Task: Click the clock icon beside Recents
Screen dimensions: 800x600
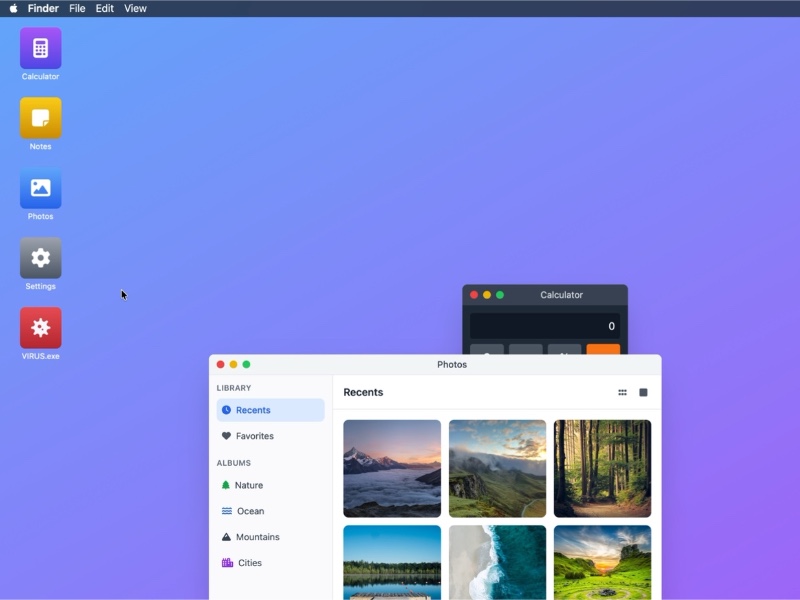Action: point(227,410)
